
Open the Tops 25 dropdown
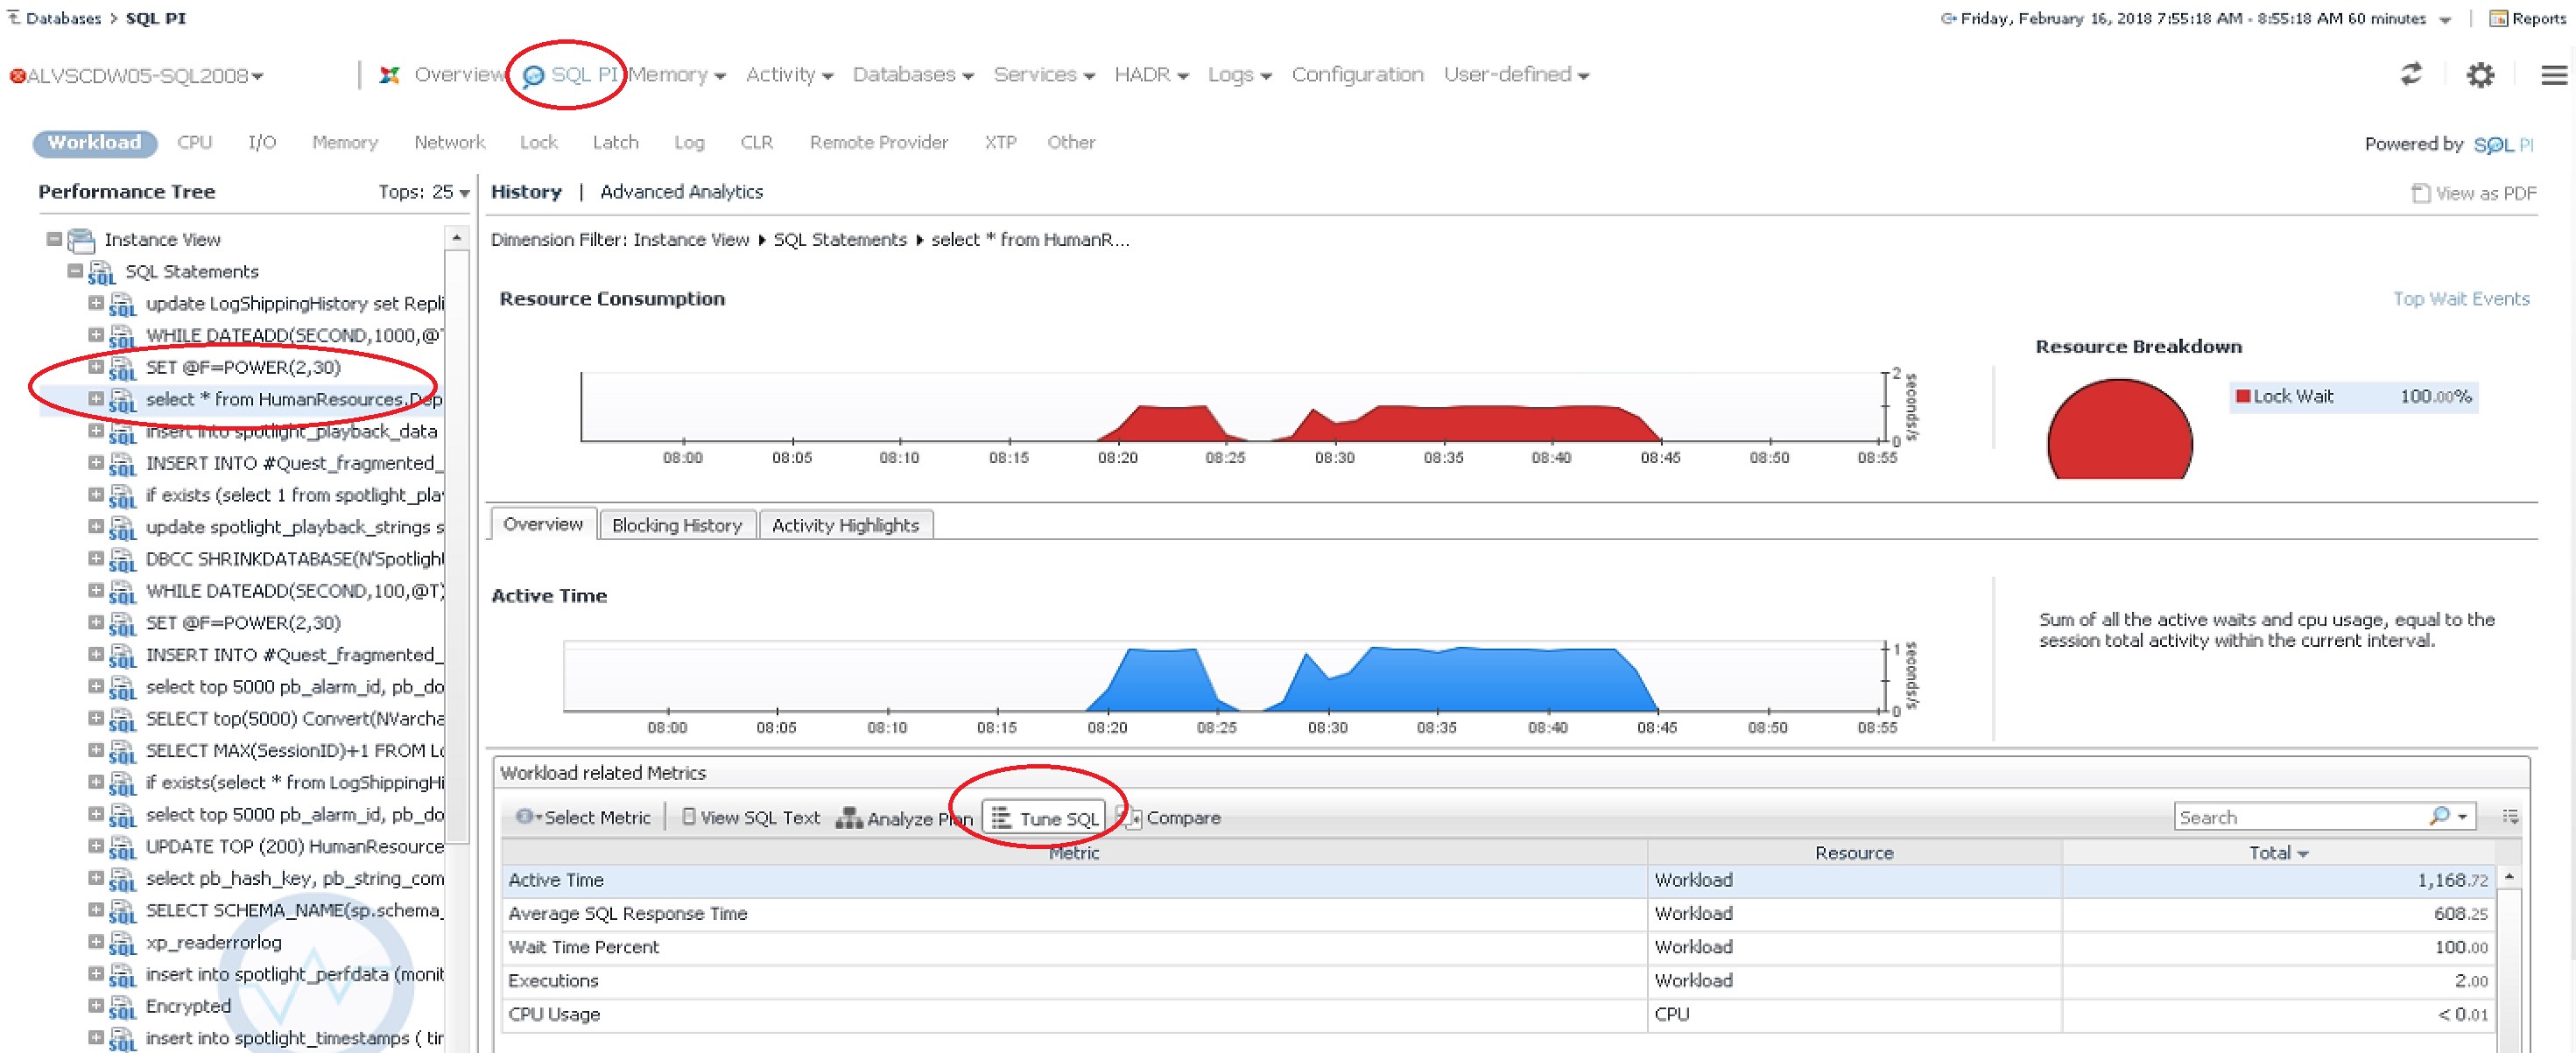pyautogui.click(x=463, y=193)
